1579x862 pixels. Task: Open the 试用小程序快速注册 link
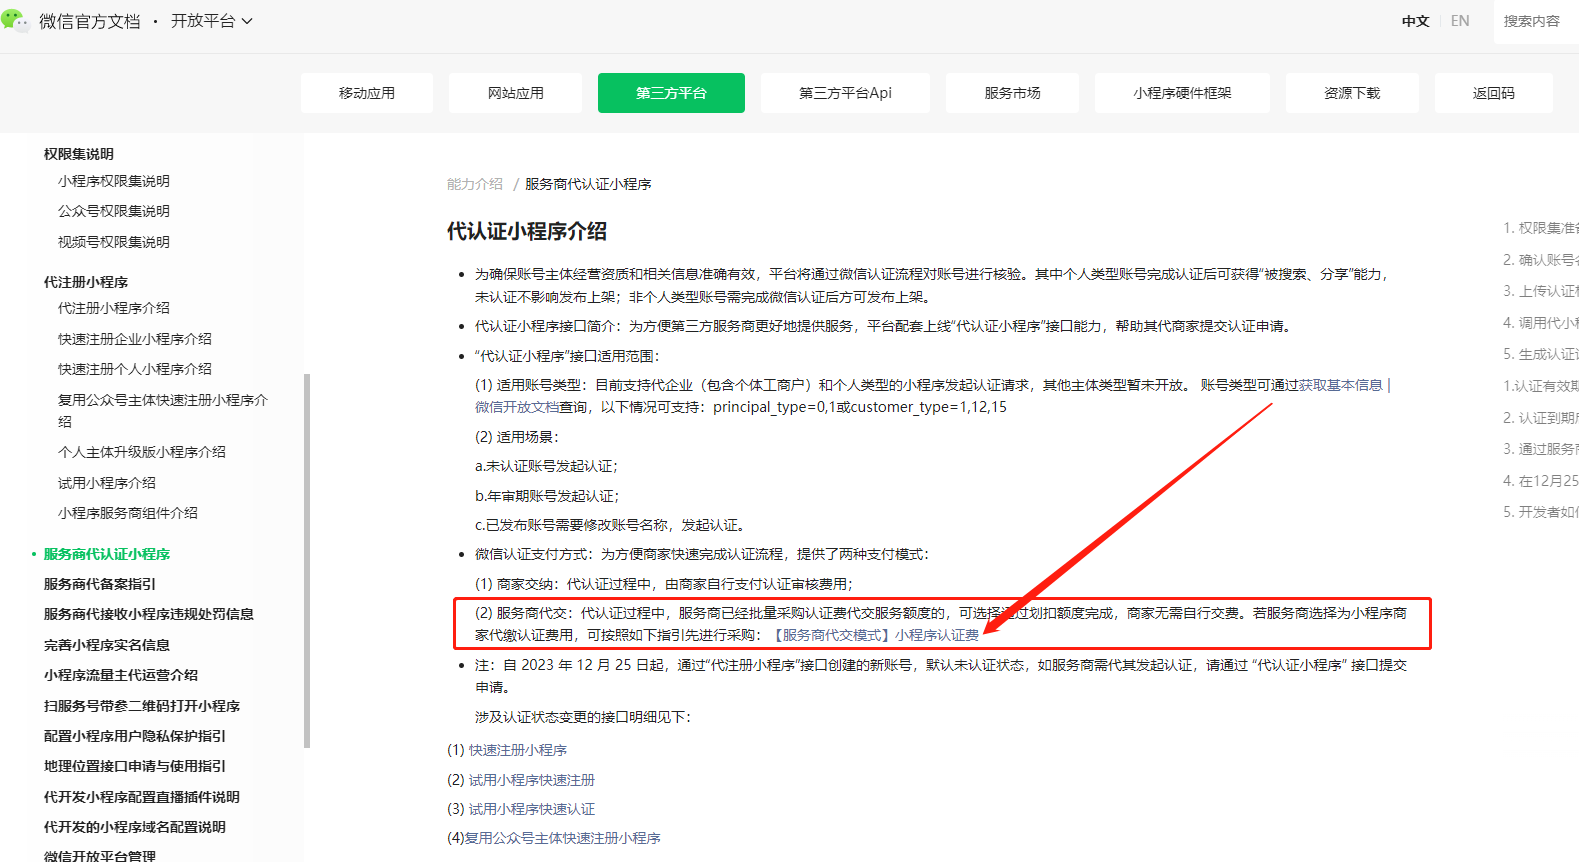532,780
